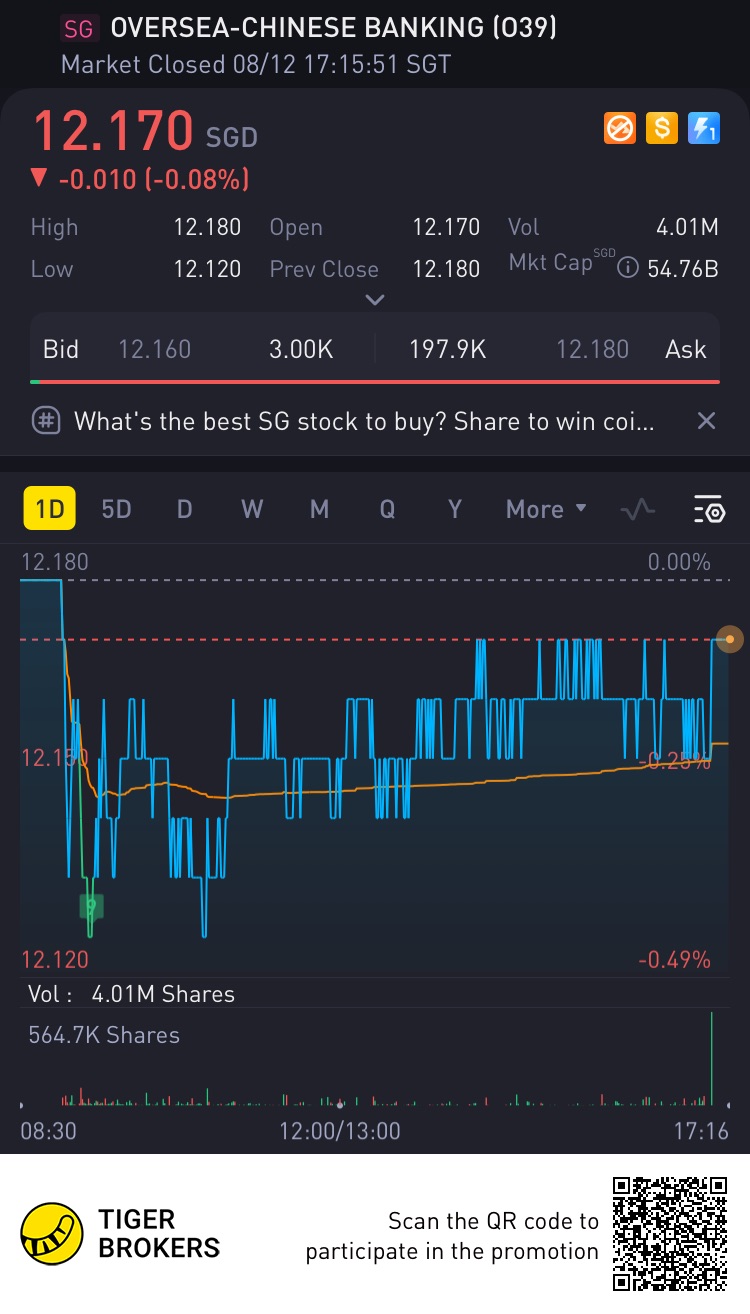Dismiss the SG stock promotion banner
Viewport: 750px width, 1314px height.
point(706,421)
